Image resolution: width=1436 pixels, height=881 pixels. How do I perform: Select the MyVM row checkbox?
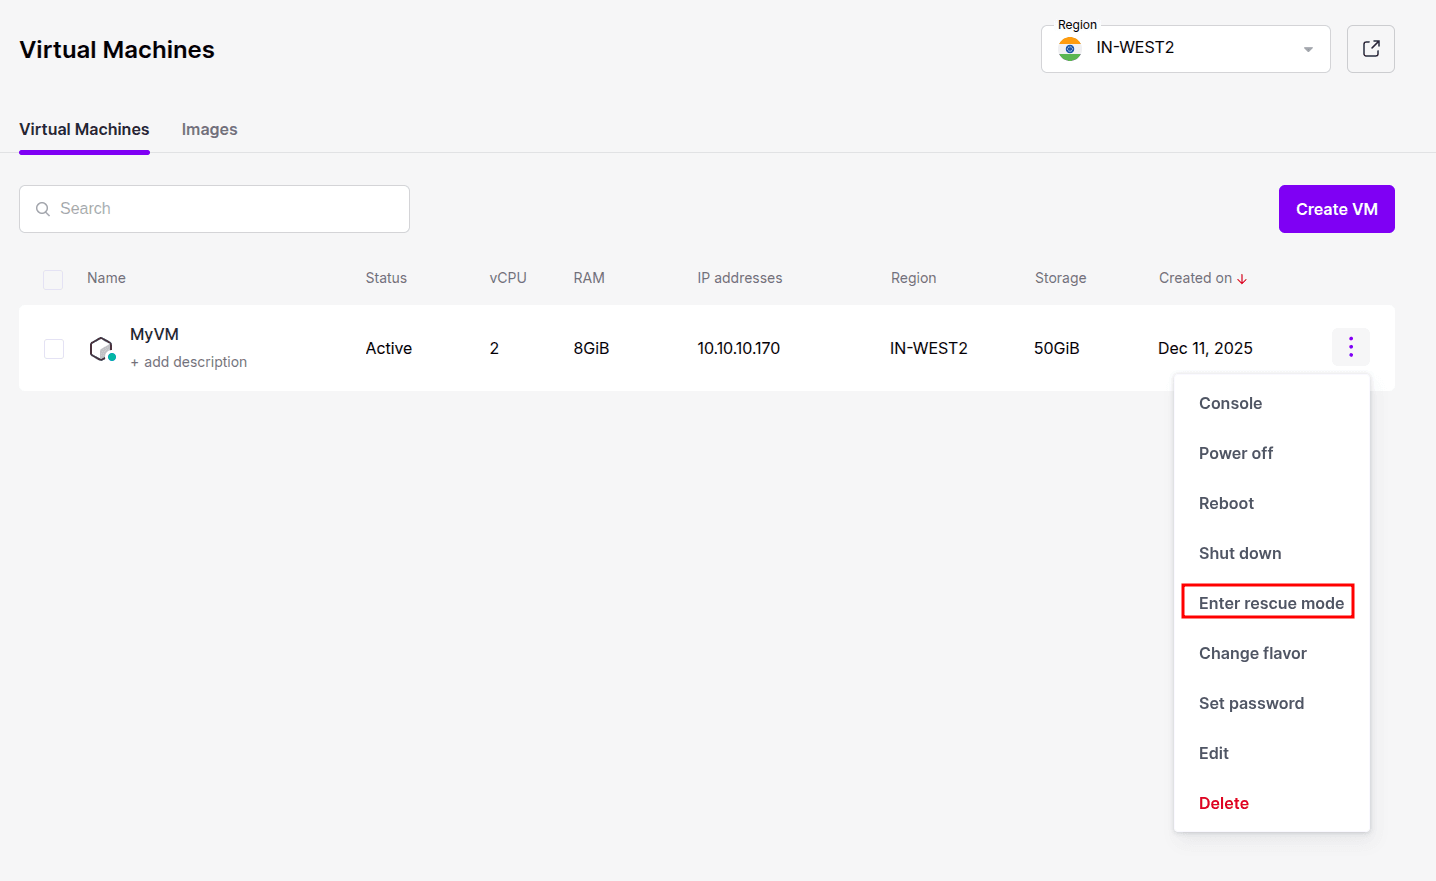[54, 348]
